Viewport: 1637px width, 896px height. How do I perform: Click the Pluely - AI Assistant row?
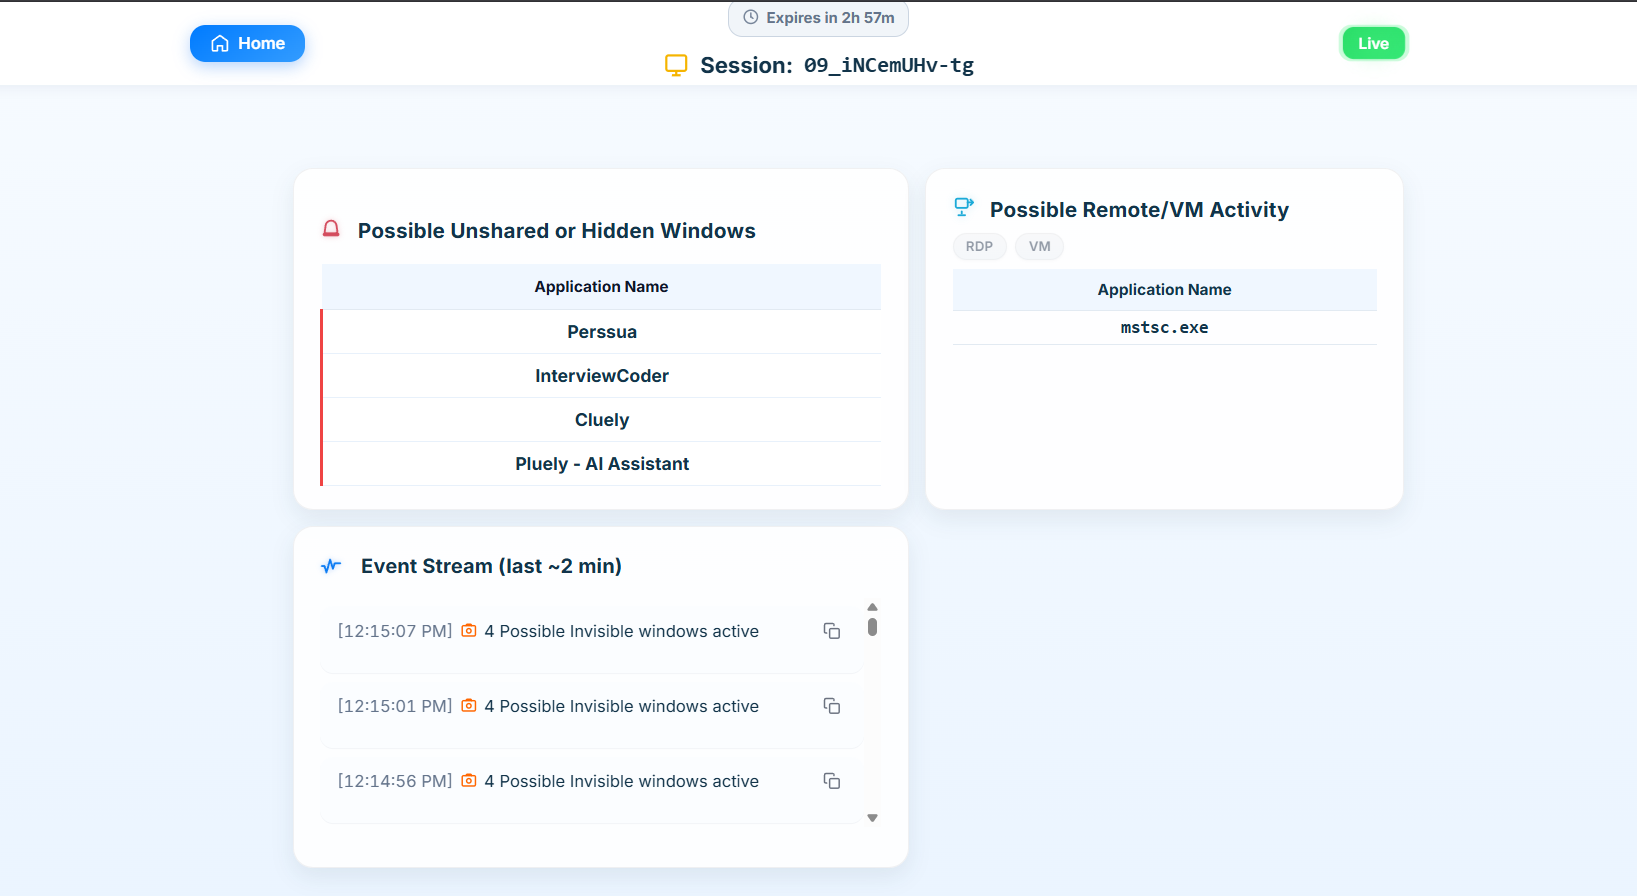601,464
